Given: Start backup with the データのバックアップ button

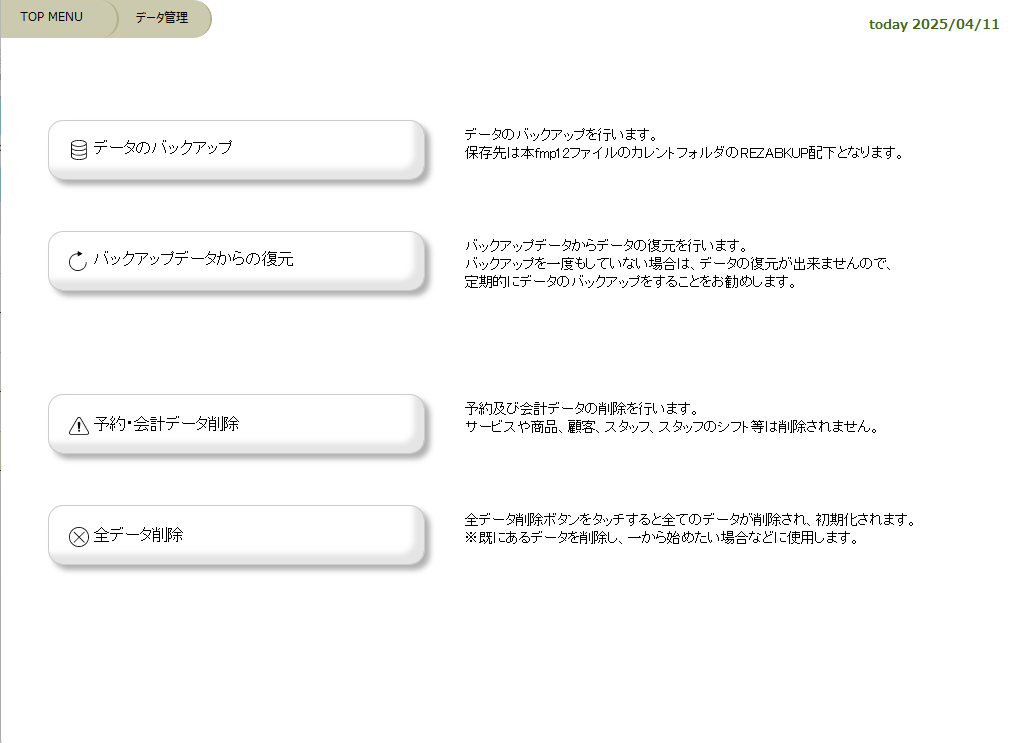Looking at the screenshot, I should pos(237,149).
